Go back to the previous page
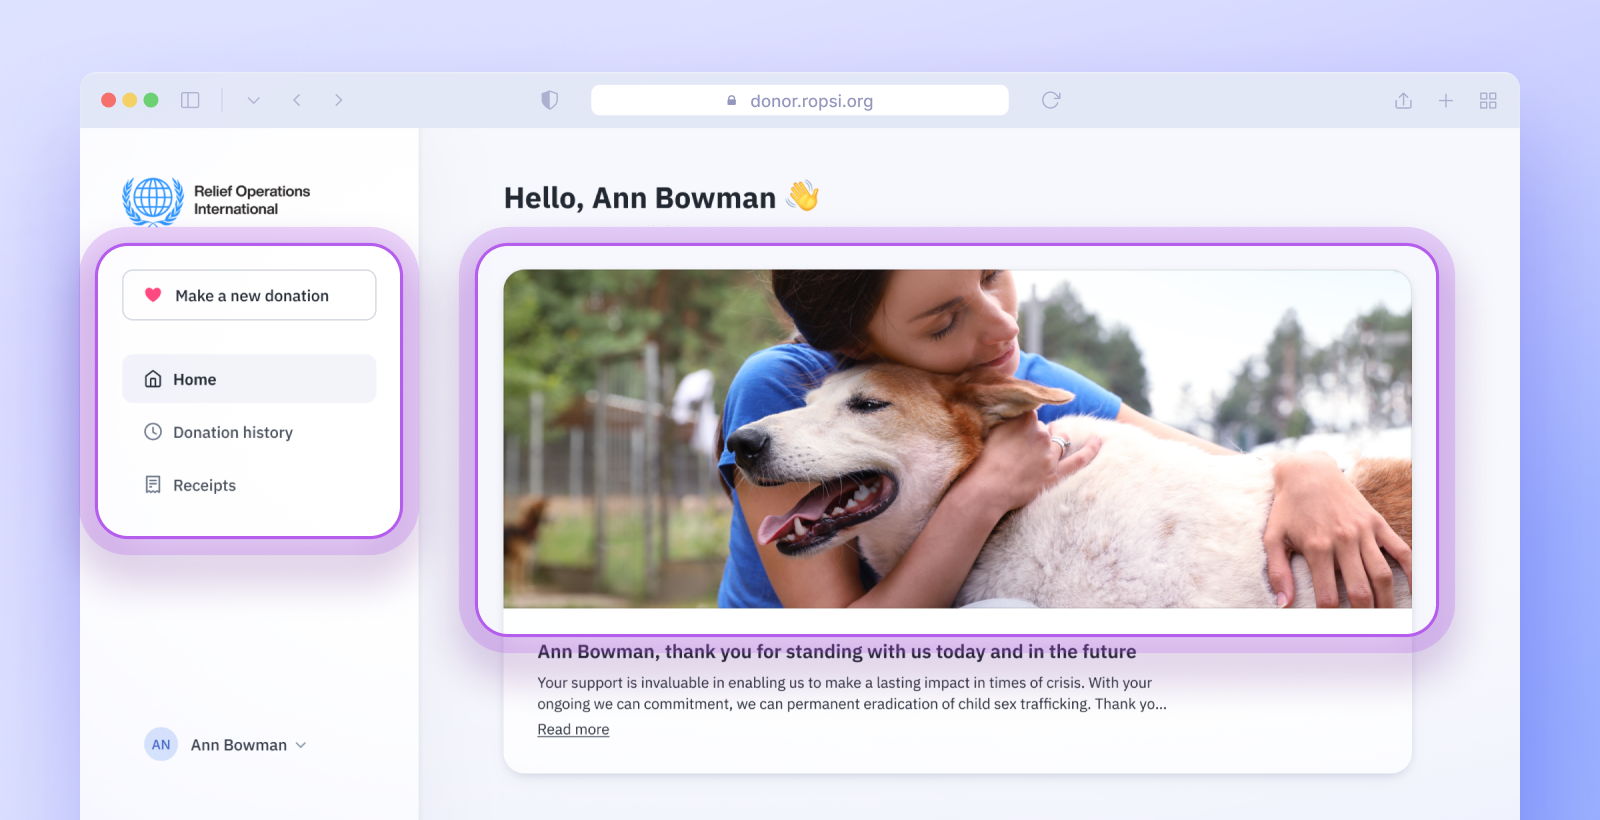Viewport: 1600px width, 820px height. pos(297,100)
